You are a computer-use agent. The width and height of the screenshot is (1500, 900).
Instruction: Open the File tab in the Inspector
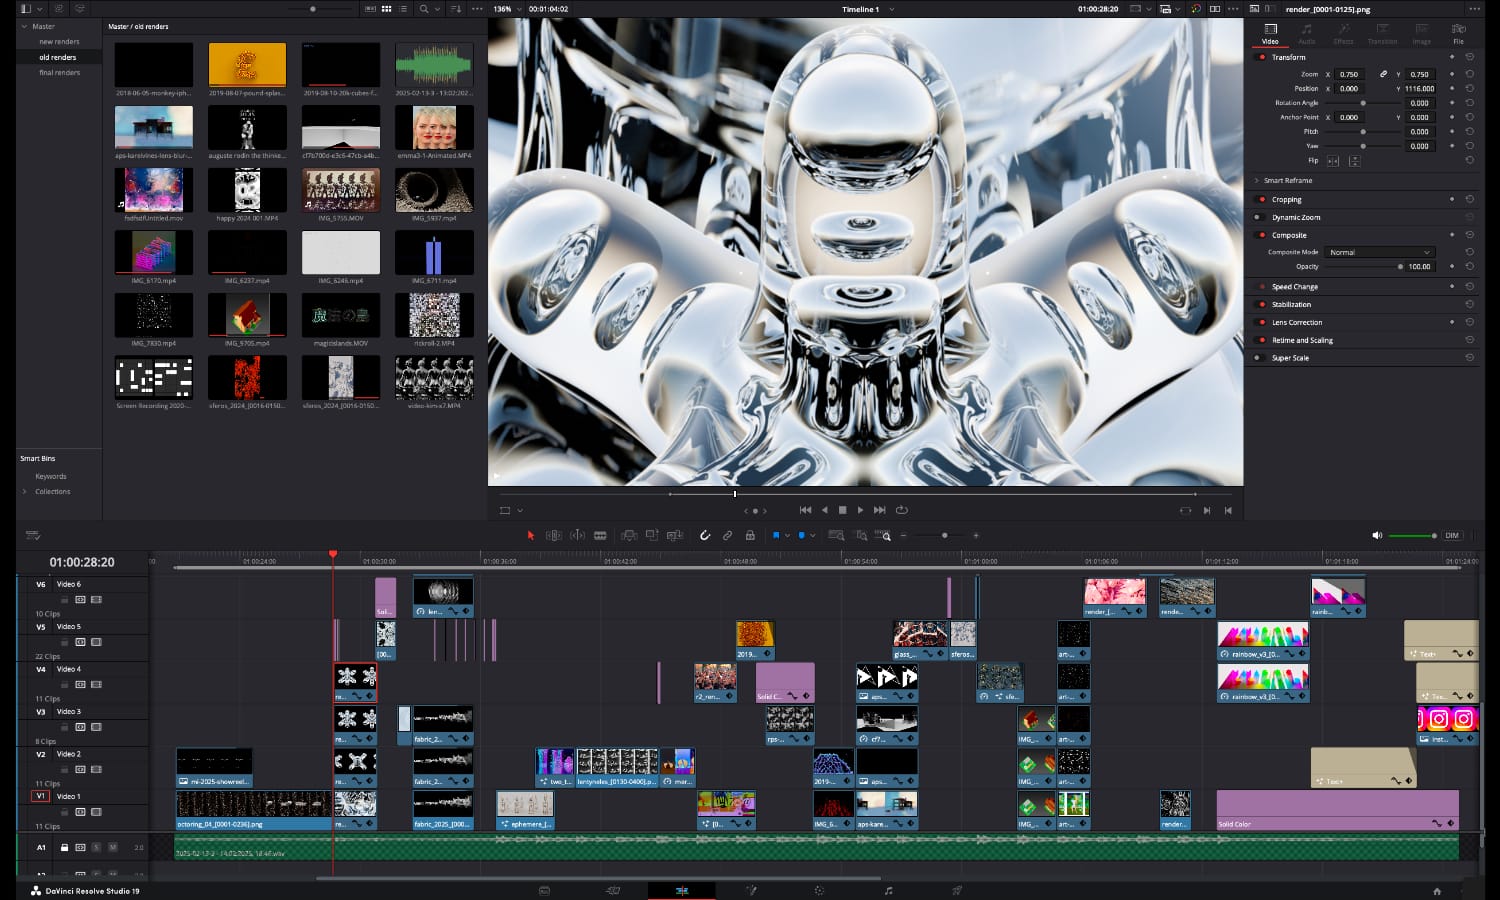[1459, 36]
